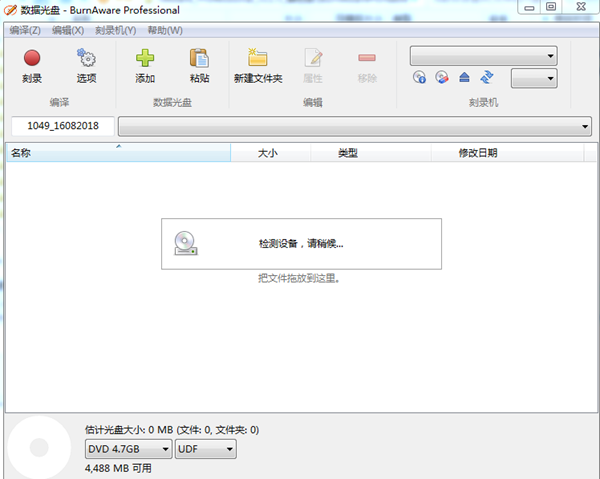Click the green Add (添加) plus icon

click(145, 64)
